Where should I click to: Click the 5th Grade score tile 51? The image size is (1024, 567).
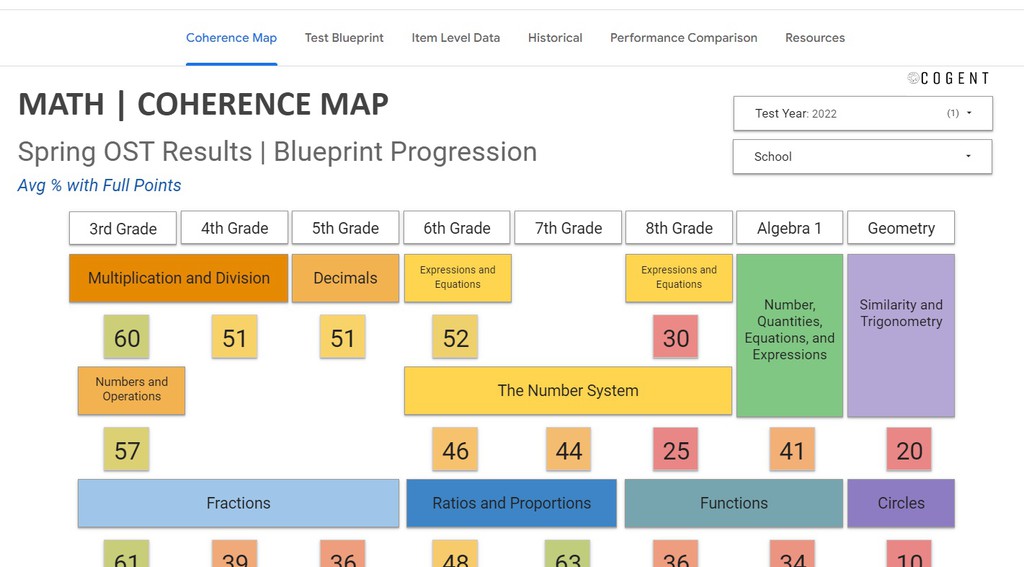[x=343, y=337]
